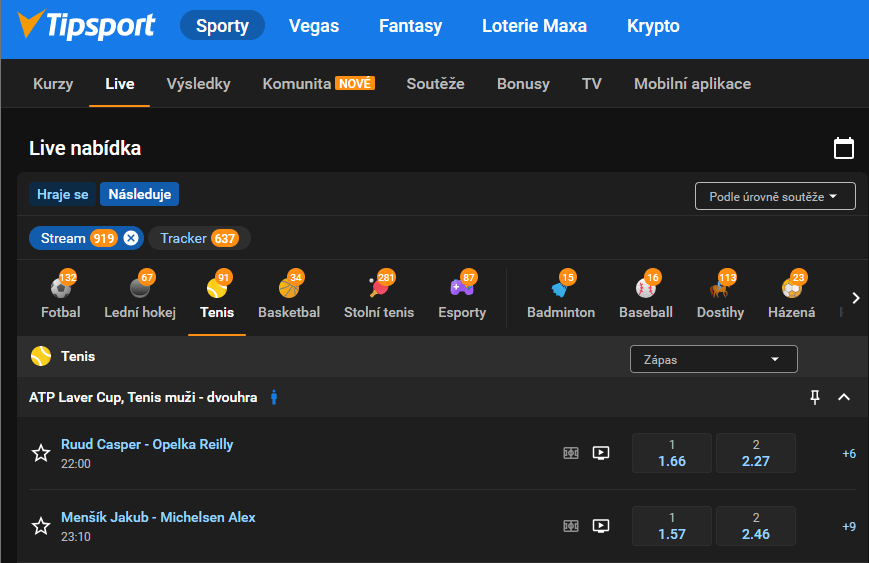Pin the ATP Laver Cup competition

[x=815, y=397]
